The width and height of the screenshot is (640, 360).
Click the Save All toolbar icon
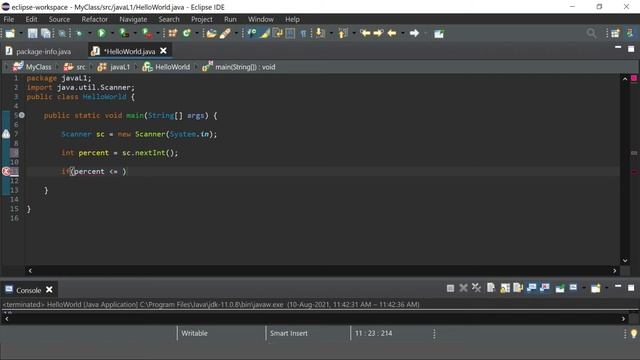click(45, 33)
